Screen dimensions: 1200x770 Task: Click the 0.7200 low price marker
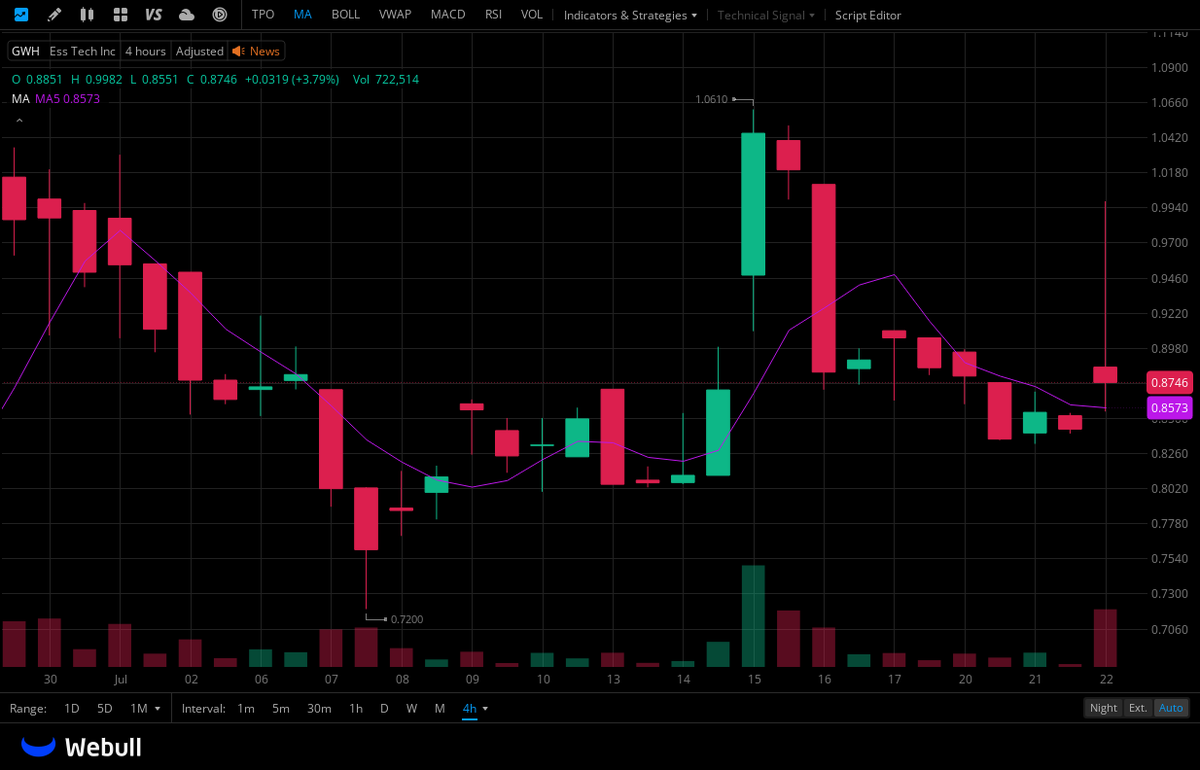pyautogui.click(x=407, y=619)
